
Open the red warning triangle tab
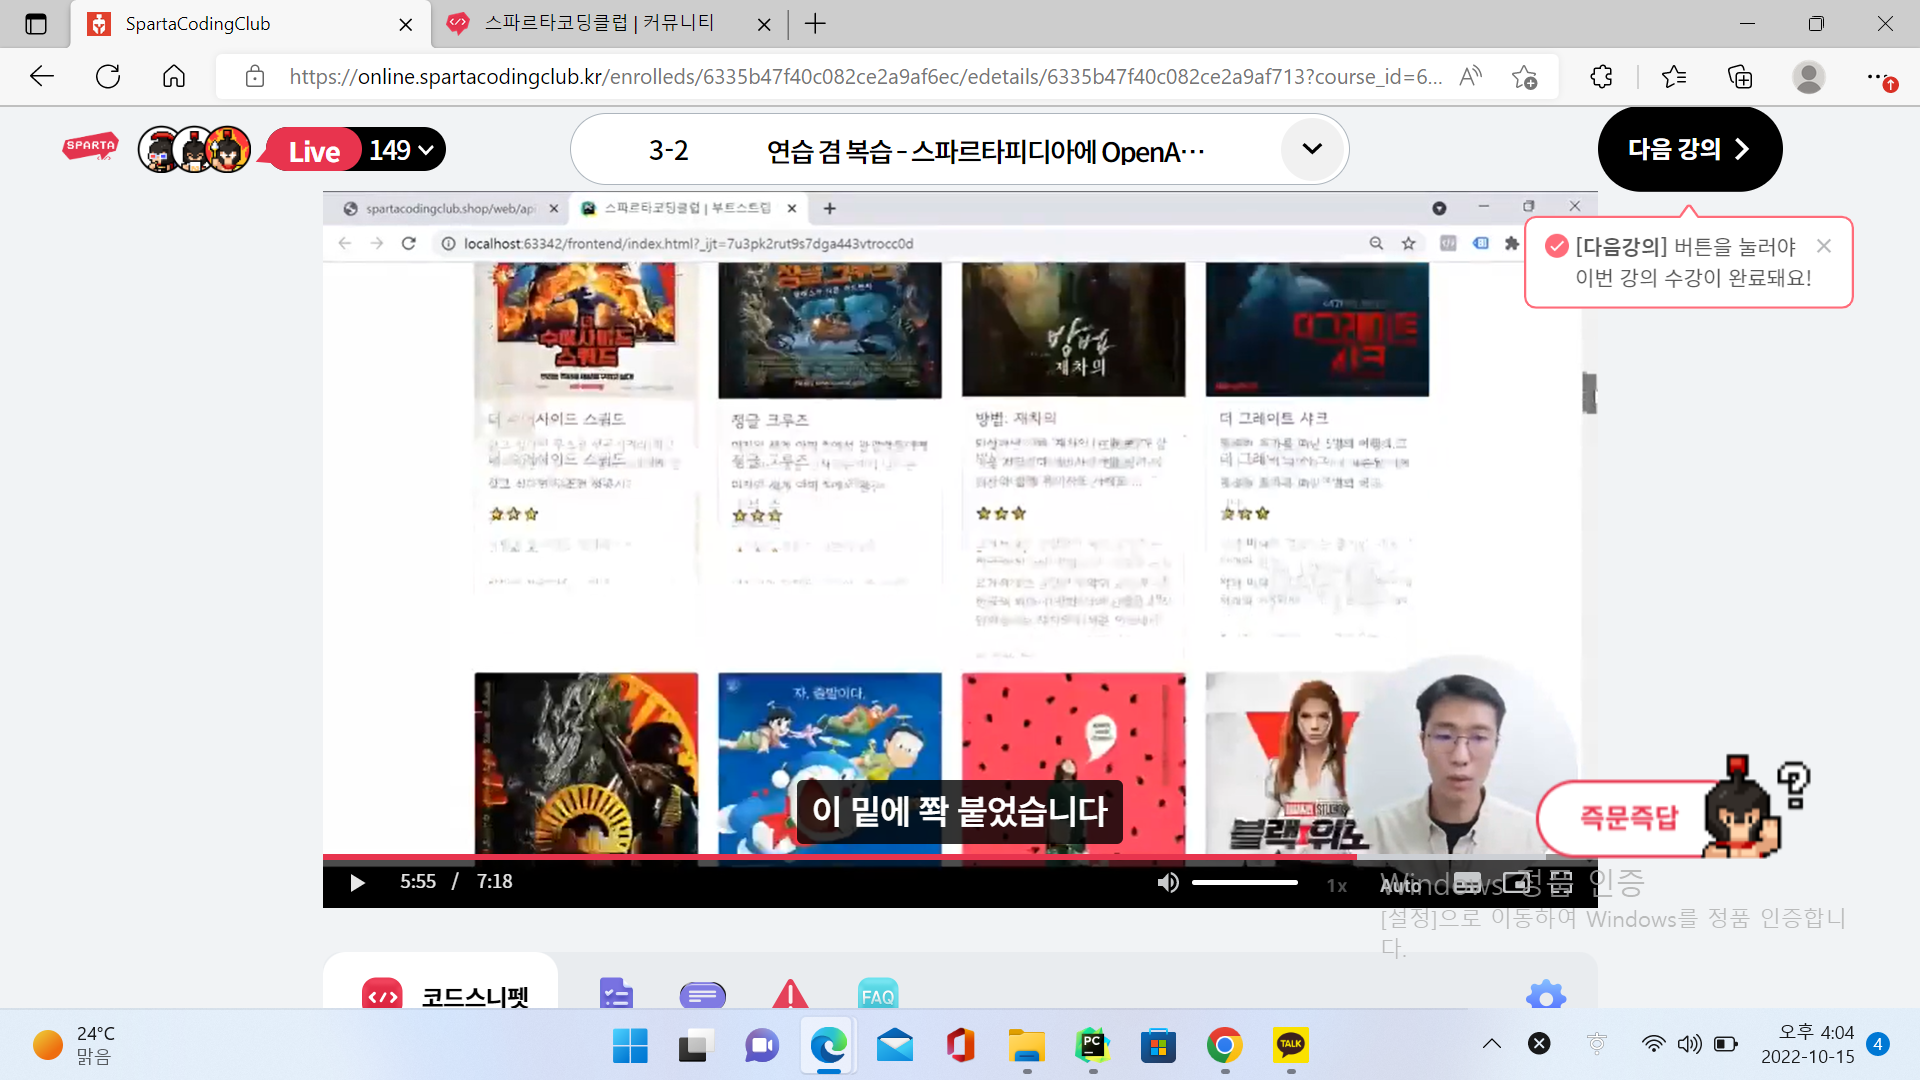point(790,994)
